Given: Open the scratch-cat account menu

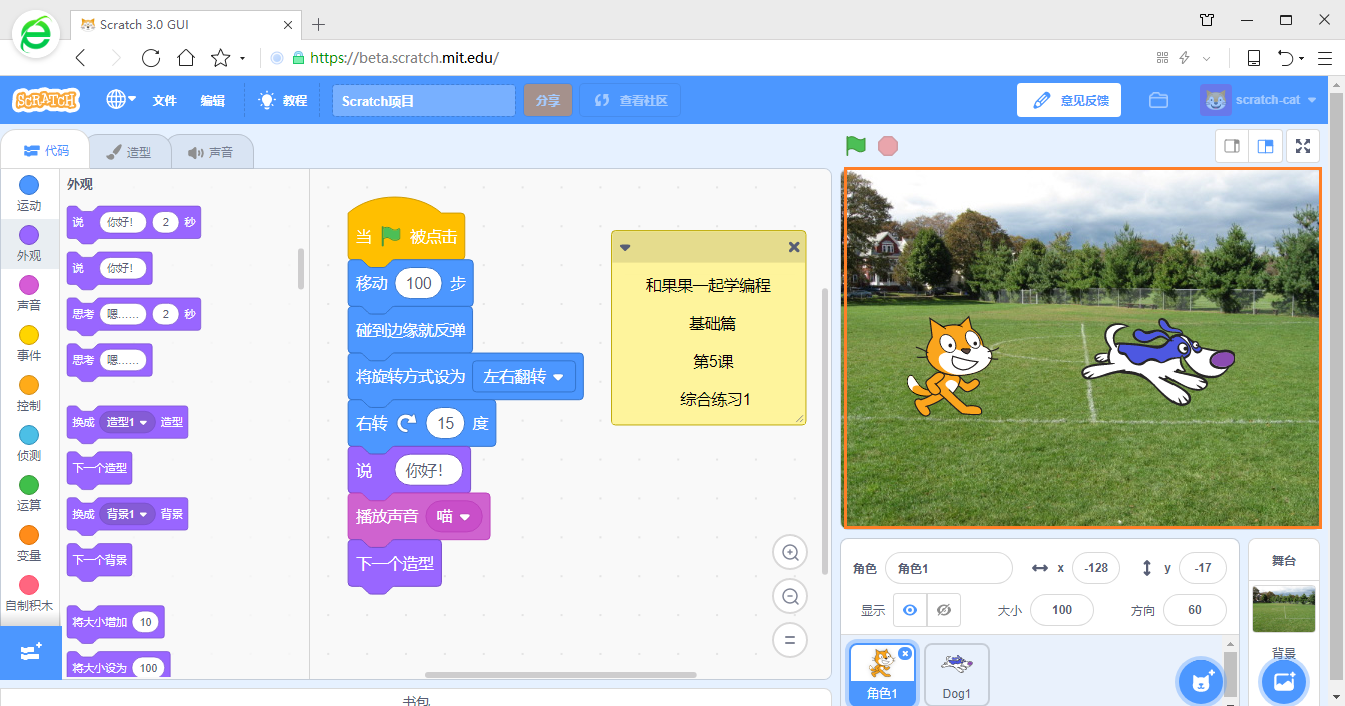Looking at the screenshot, I should click(x=1260, y=100).
